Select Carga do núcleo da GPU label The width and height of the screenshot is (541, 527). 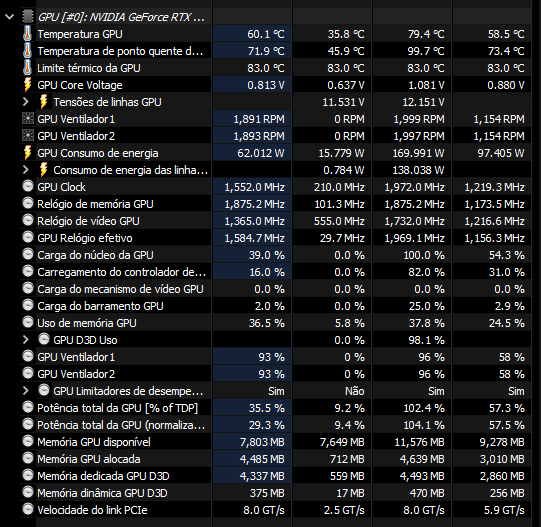(x=95, y=255)
